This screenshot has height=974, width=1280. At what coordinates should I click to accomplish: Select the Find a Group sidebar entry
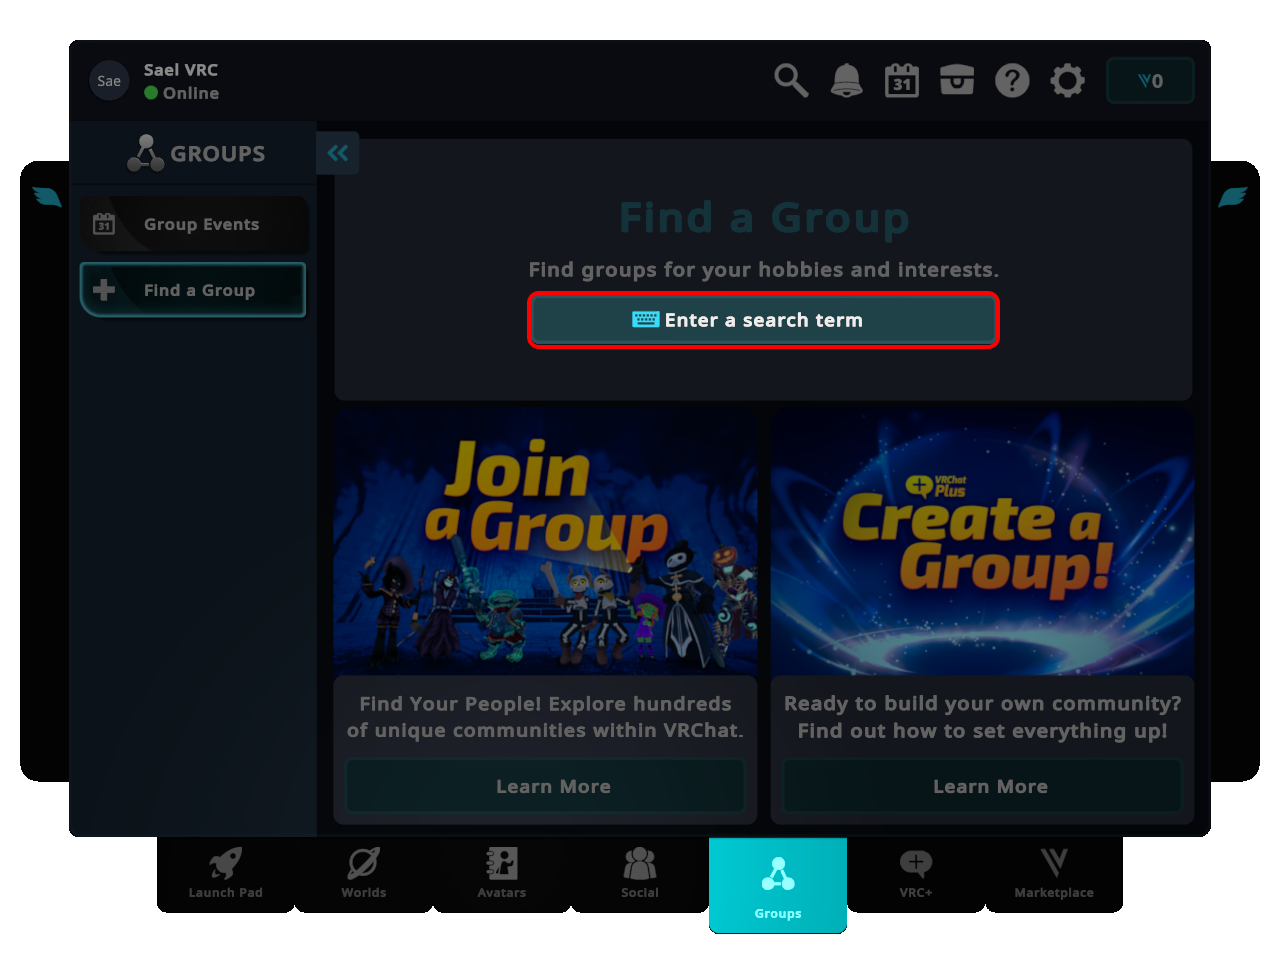click(192, 289)
